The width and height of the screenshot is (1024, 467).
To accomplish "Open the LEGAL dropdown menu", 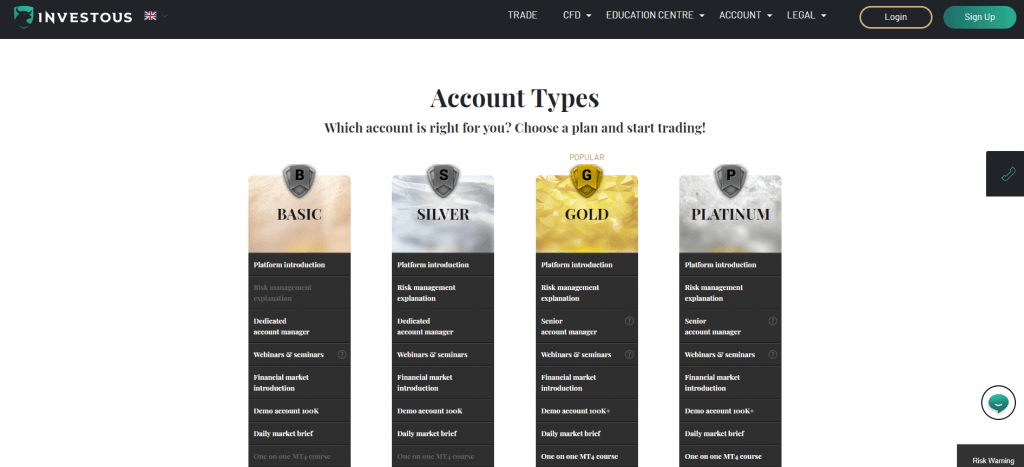I will (x=807, y=16).
